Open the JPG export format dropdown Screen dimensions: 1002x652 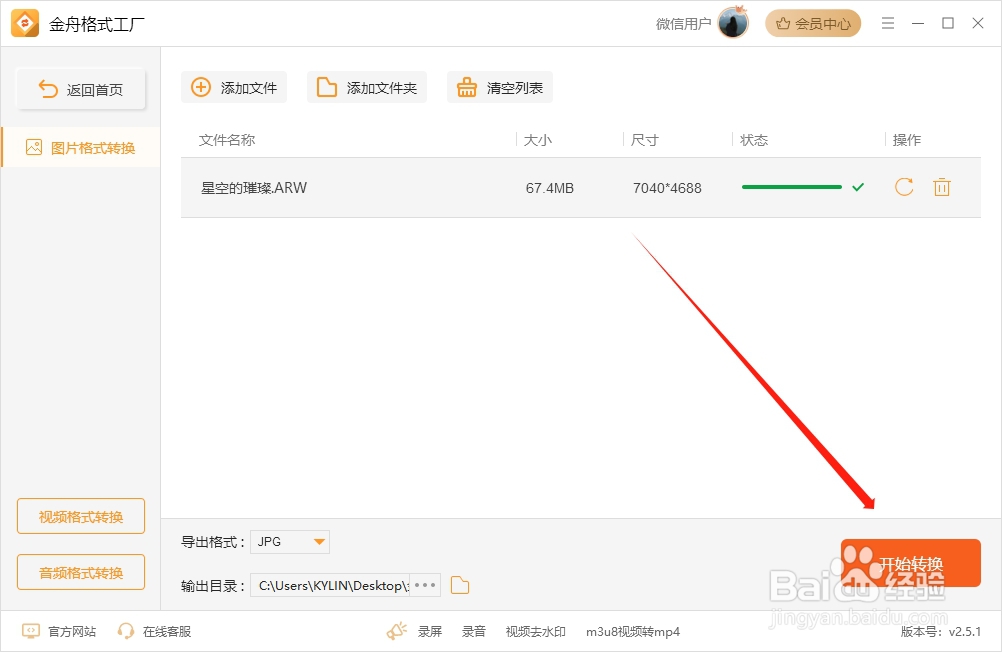(x=289, y=541)
